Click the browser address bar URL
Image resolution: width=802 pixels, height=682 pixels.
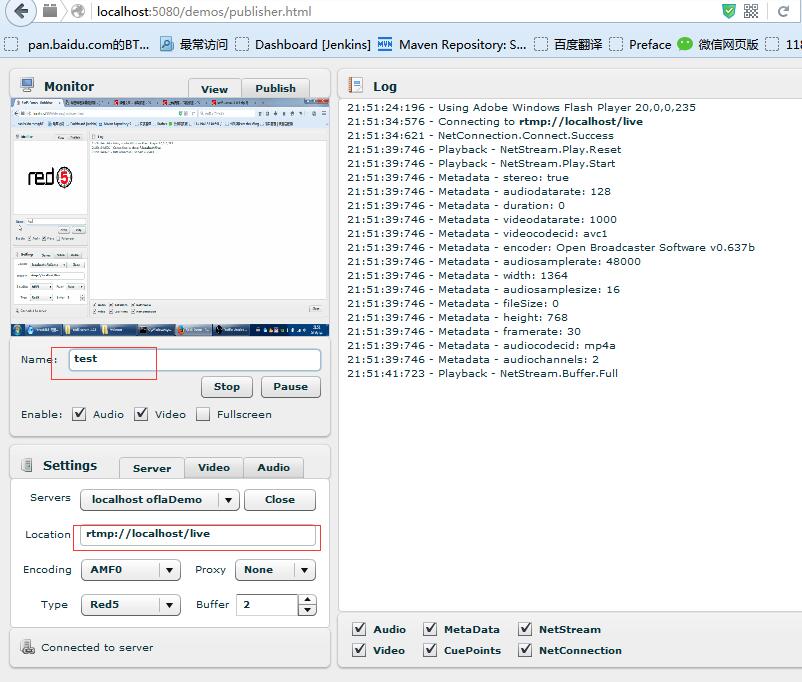click(204, 11)
